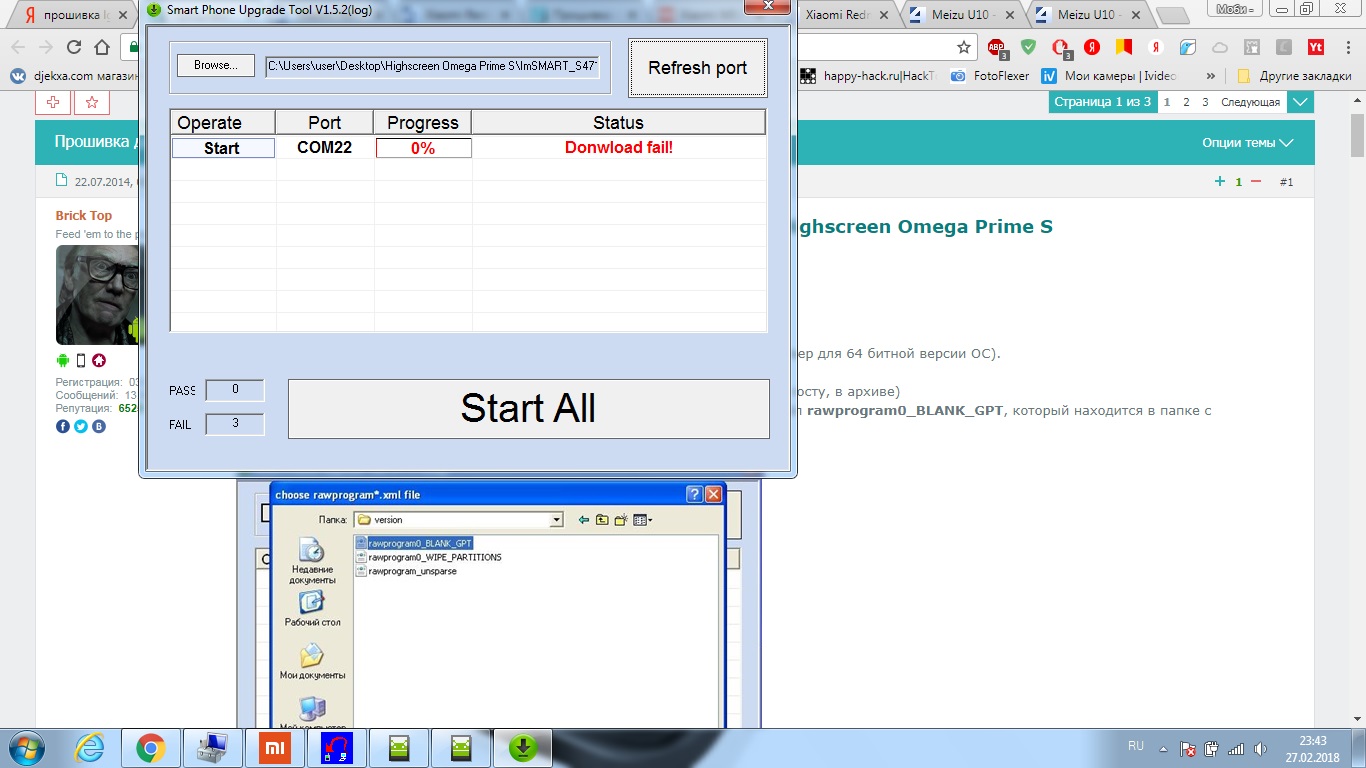Click the yellow and red bookmark extension icon

click(x=1124, y=47)
